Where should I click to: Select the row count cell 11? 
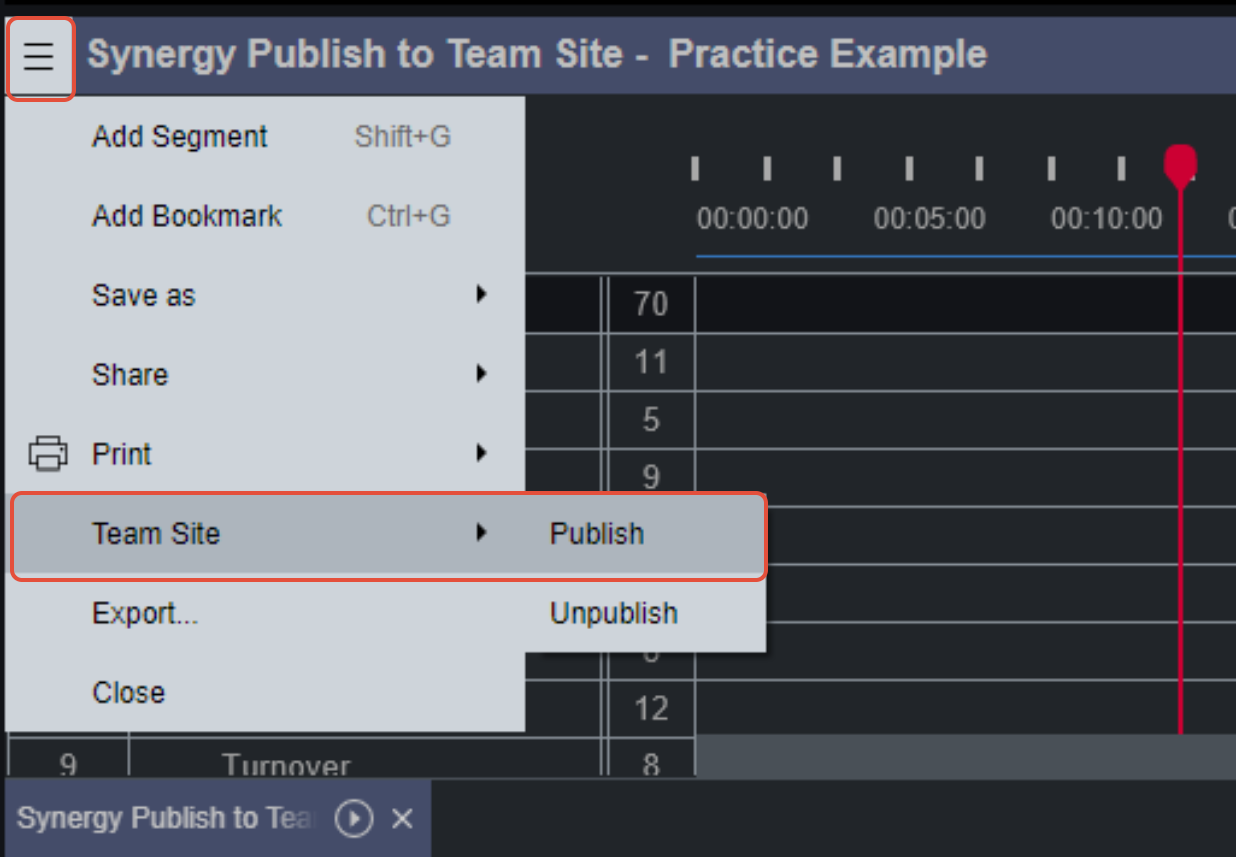click(x=651, y=362)
